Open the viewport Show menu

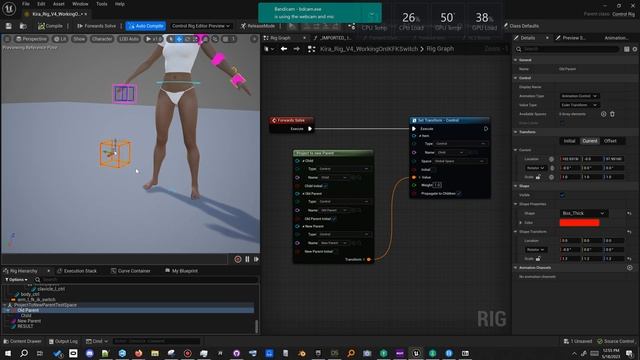79,39
